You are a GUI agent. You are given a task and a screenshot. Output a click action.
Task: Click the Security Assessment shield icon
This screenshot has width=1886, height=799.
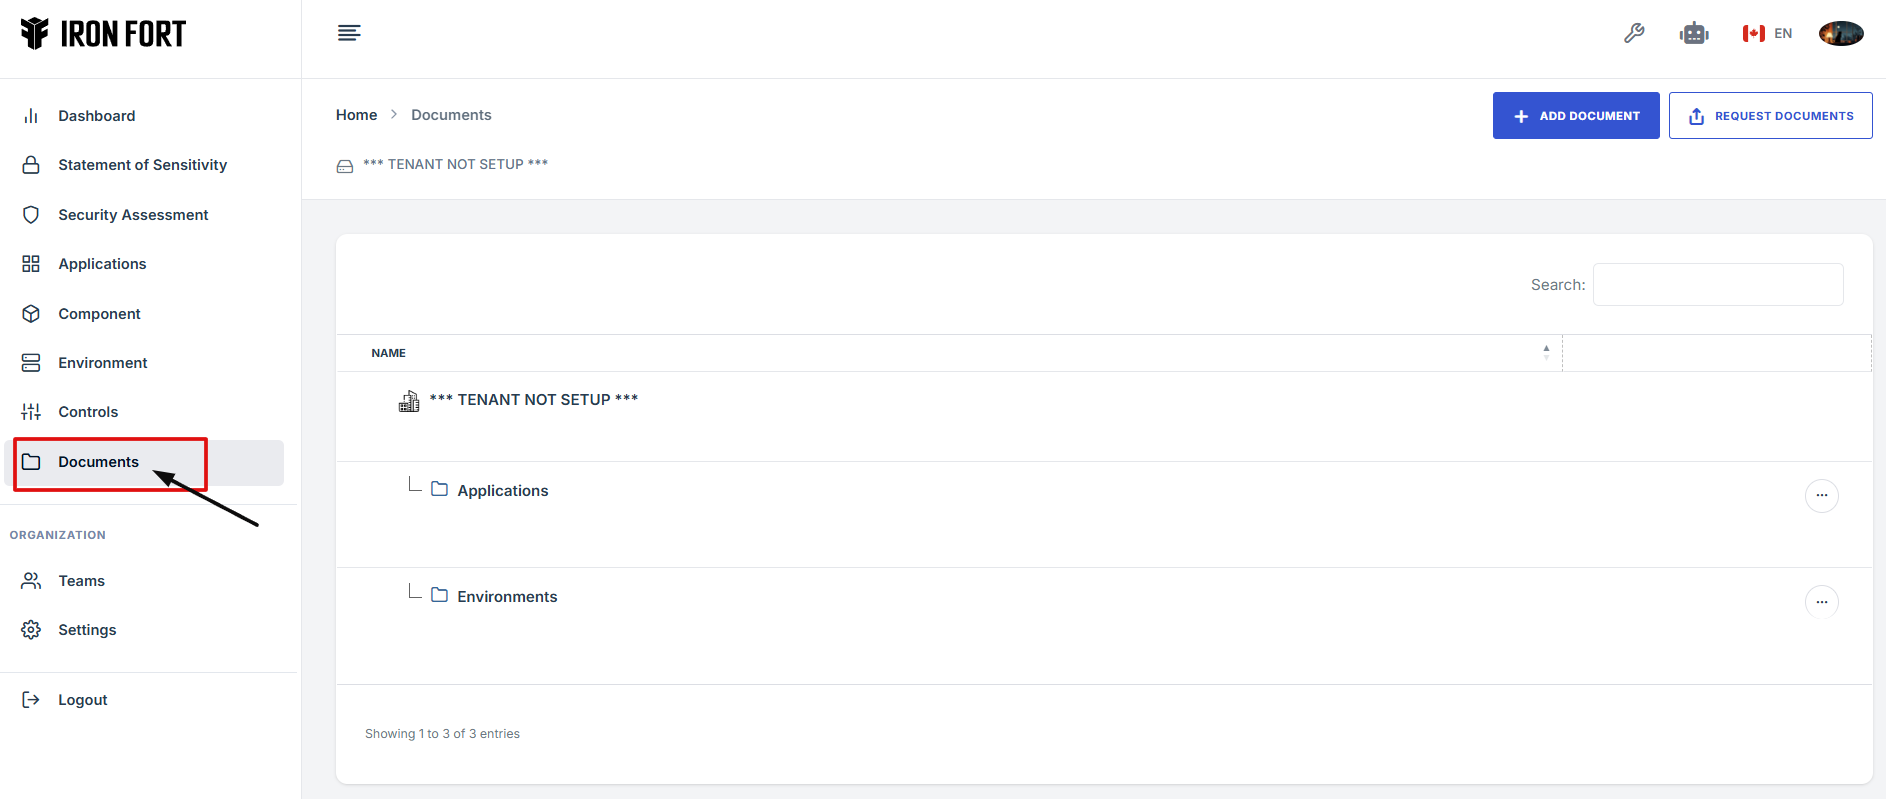[x=31, y=215]
